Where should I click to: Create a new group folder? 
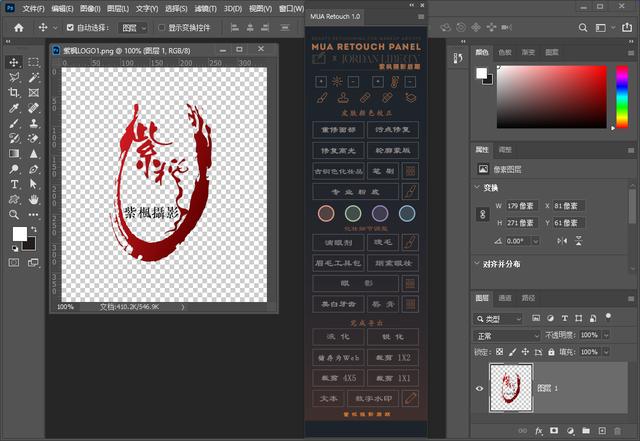pos(586,431)
